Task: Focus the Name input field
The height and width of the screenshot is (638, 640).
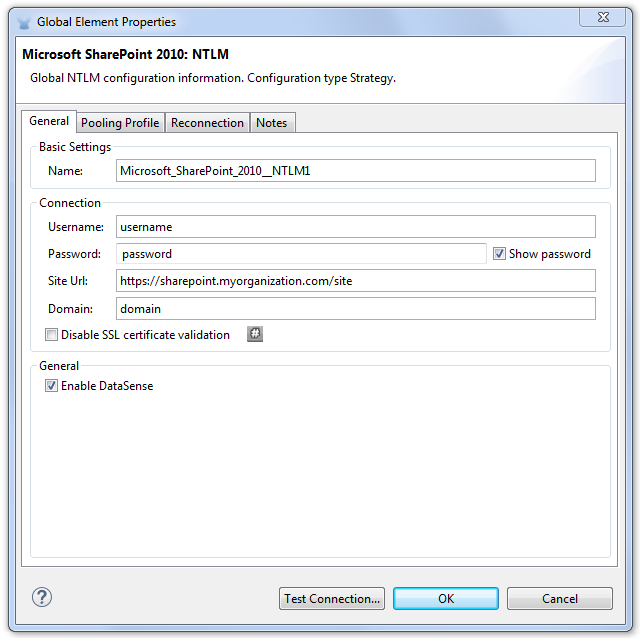Action: (x=356, y=171)
